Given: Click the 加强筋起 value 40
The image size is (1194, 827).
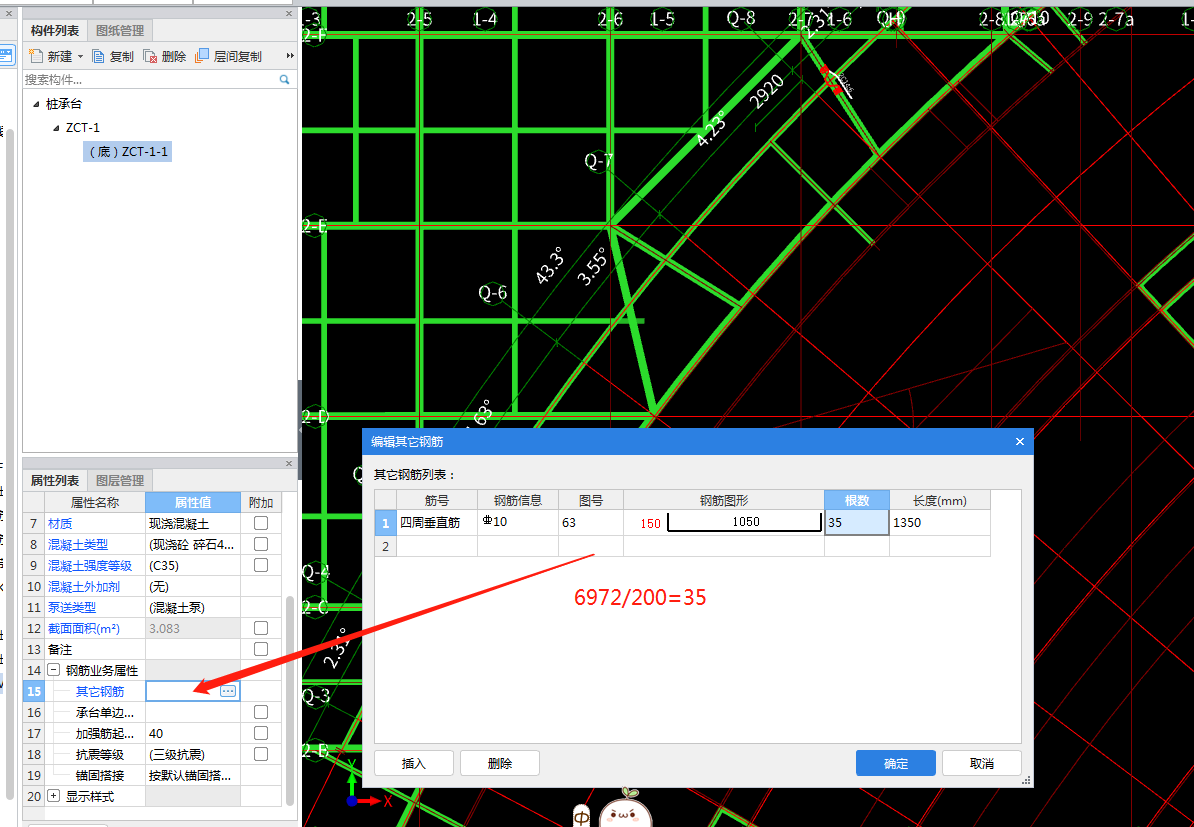Looking at the screenshot, I should [x=193, y=733].
